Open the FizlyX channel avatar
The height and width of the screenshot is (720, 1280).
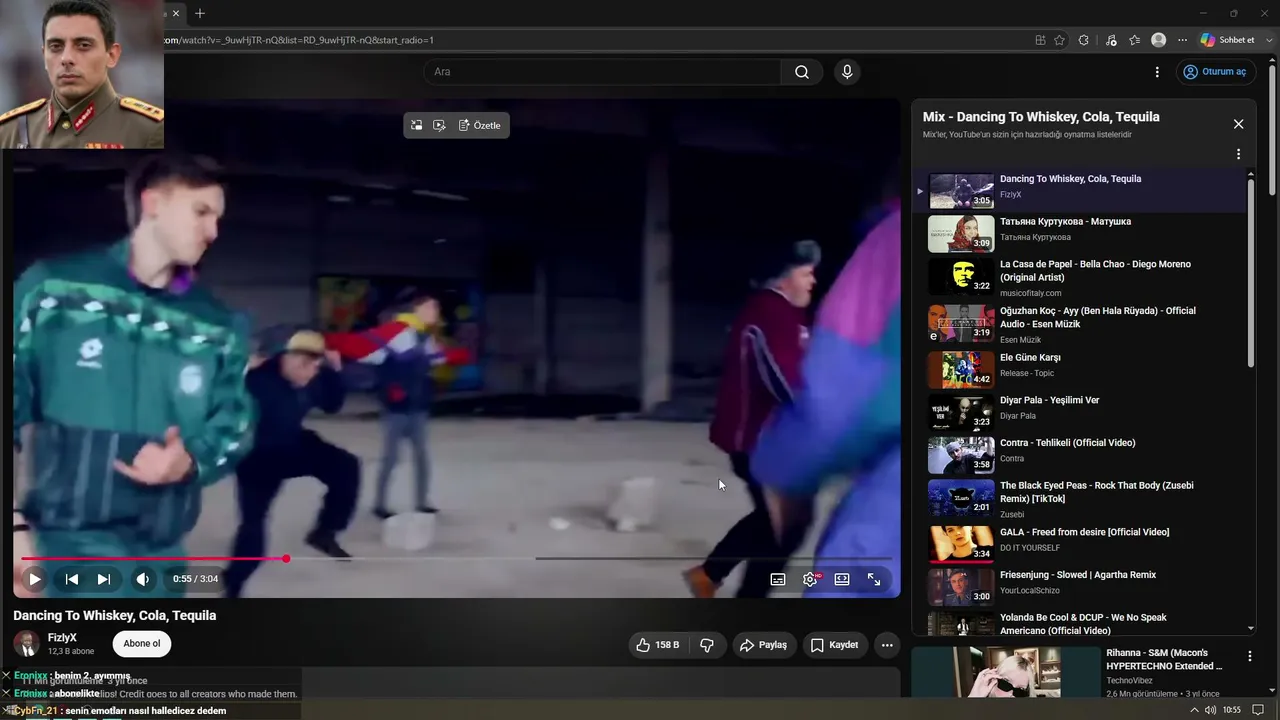point(27,644)
